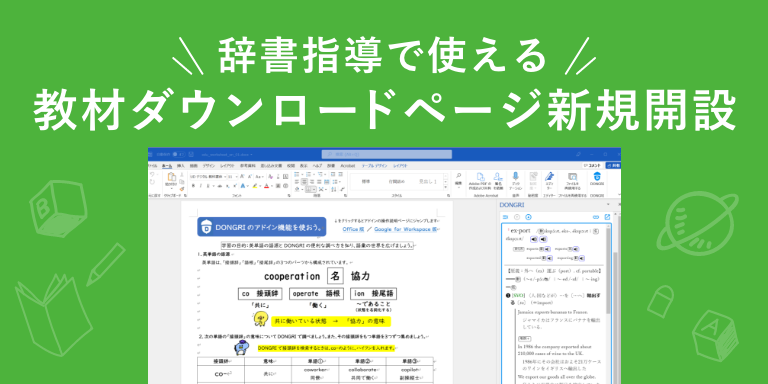Select the 行間詰め style
The width and height of the screenshot is (768, 384).
pos(397,182)
